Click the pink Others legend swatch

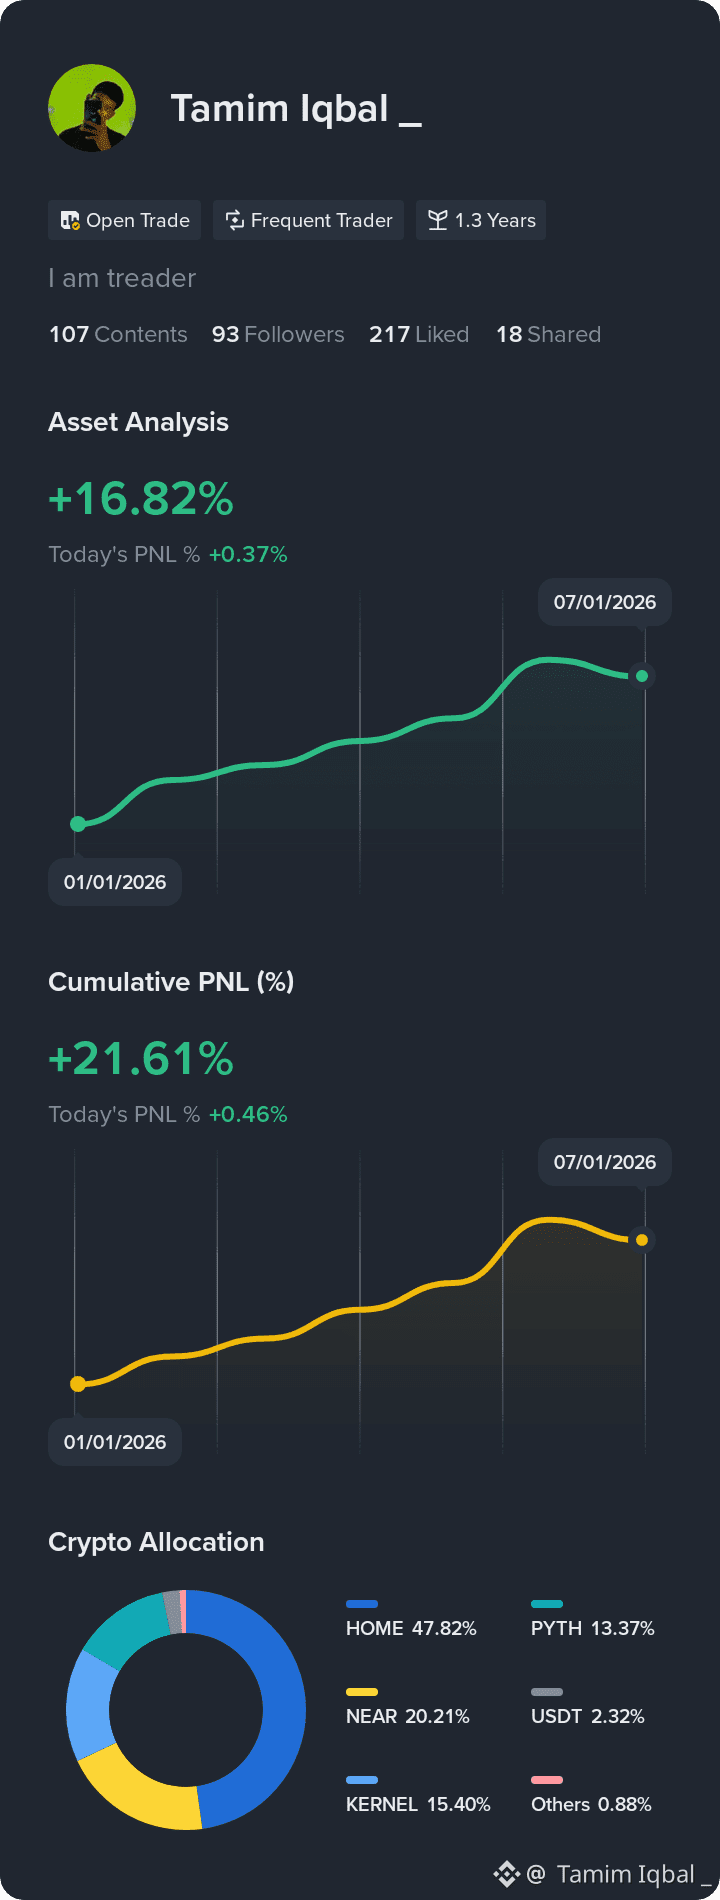547,1780
